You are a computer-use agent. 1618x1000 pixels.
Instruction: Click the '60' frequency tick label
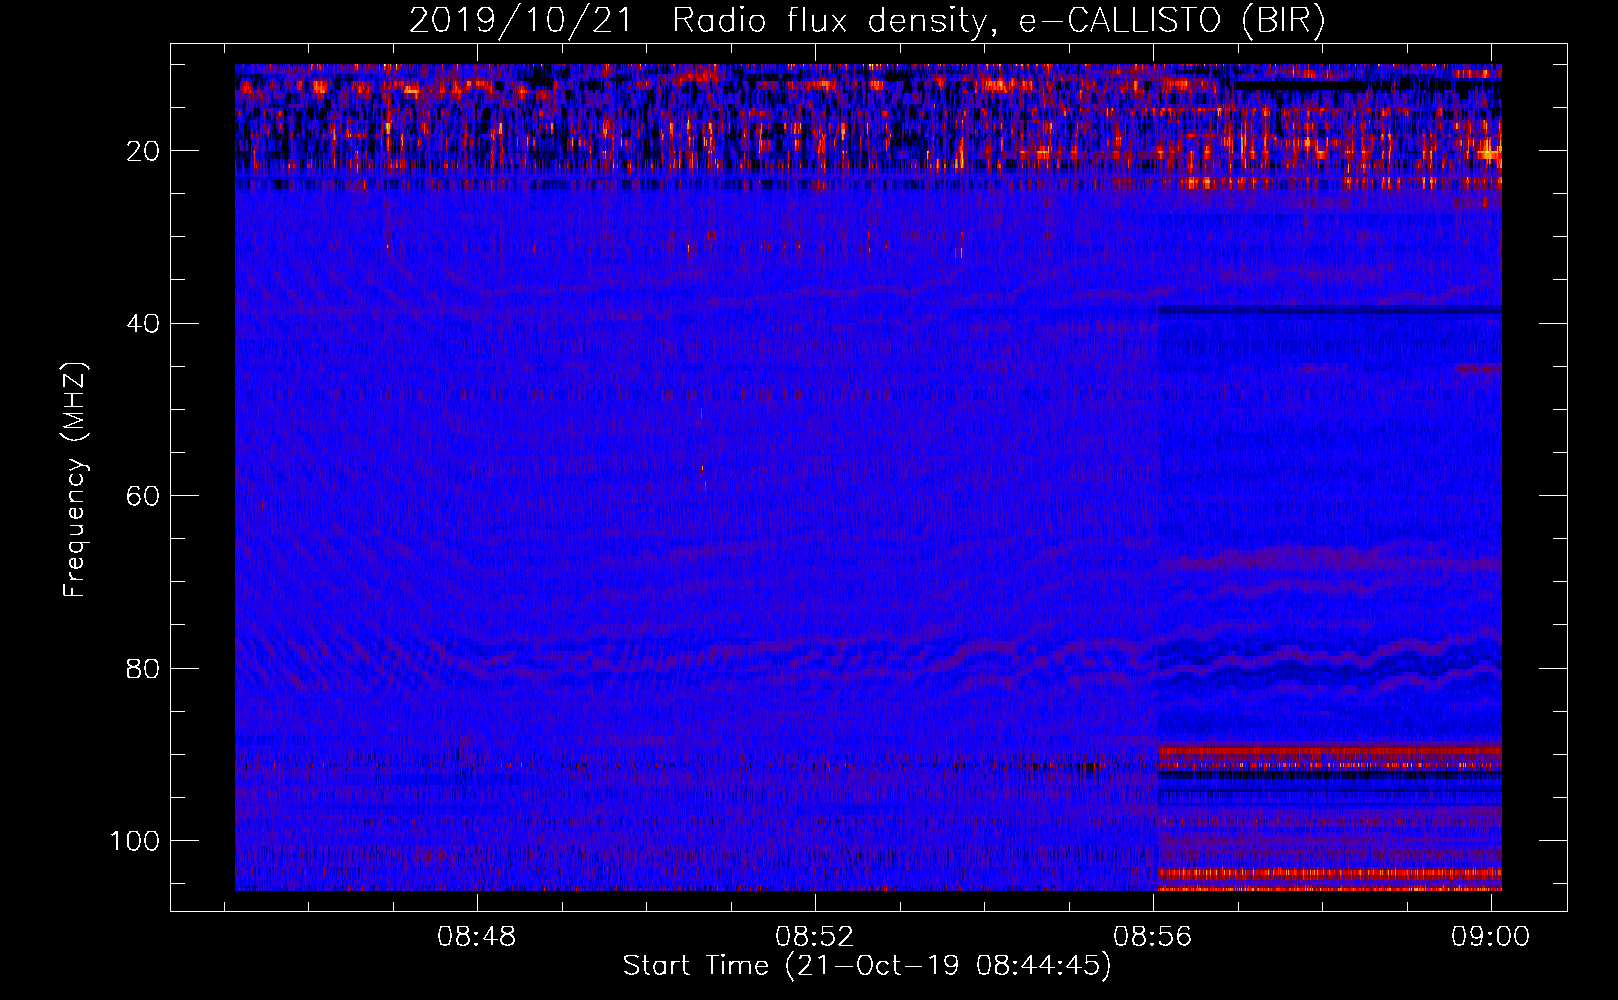tap(143, 496)
